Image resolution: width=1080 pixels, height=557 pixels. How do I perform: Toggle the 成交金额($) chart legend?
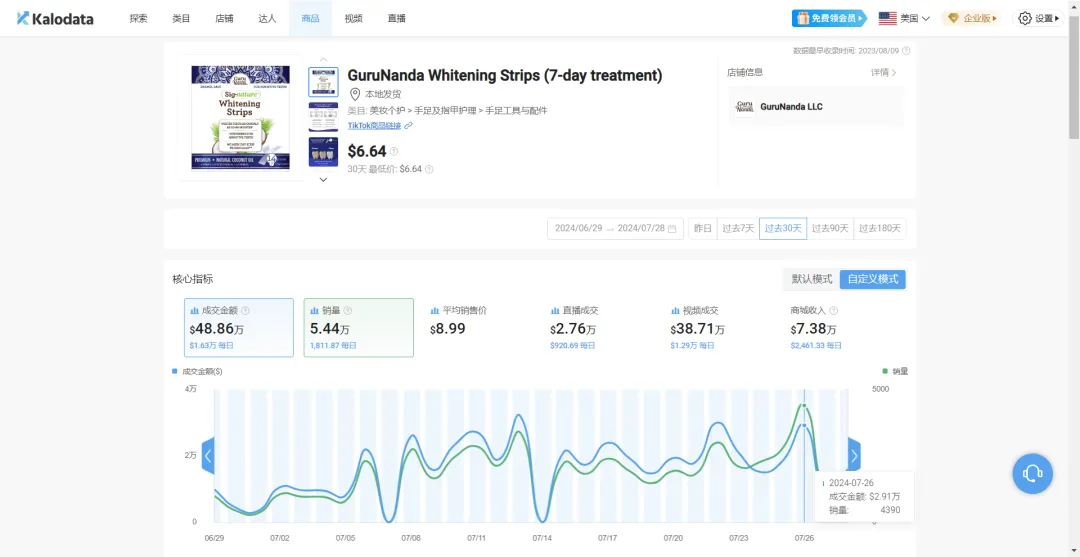[x=197, y=371]
